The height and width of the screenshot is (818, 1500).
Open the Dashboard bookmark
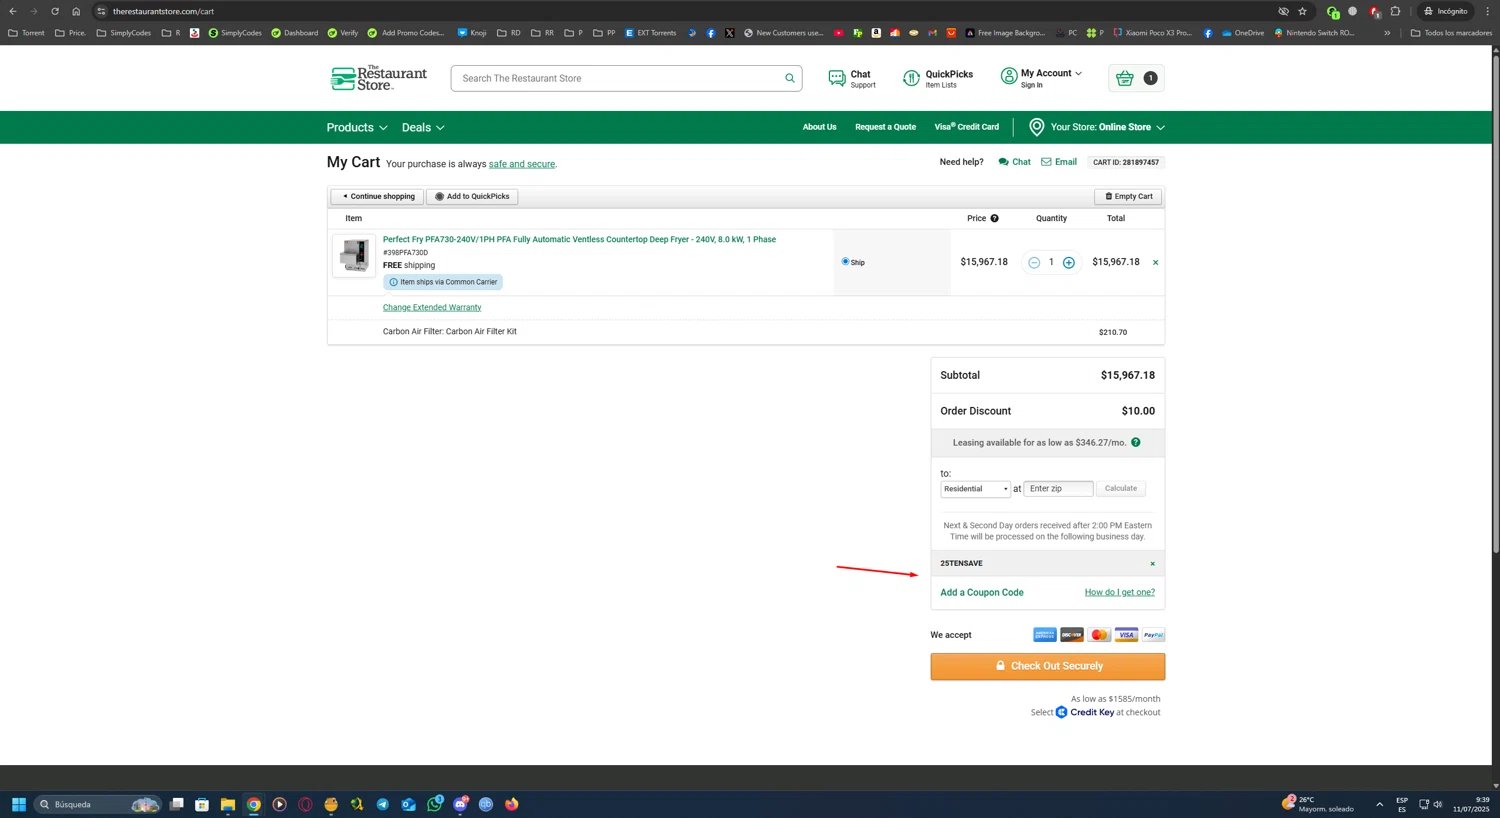pyautogui.click(x=294, y=33)
